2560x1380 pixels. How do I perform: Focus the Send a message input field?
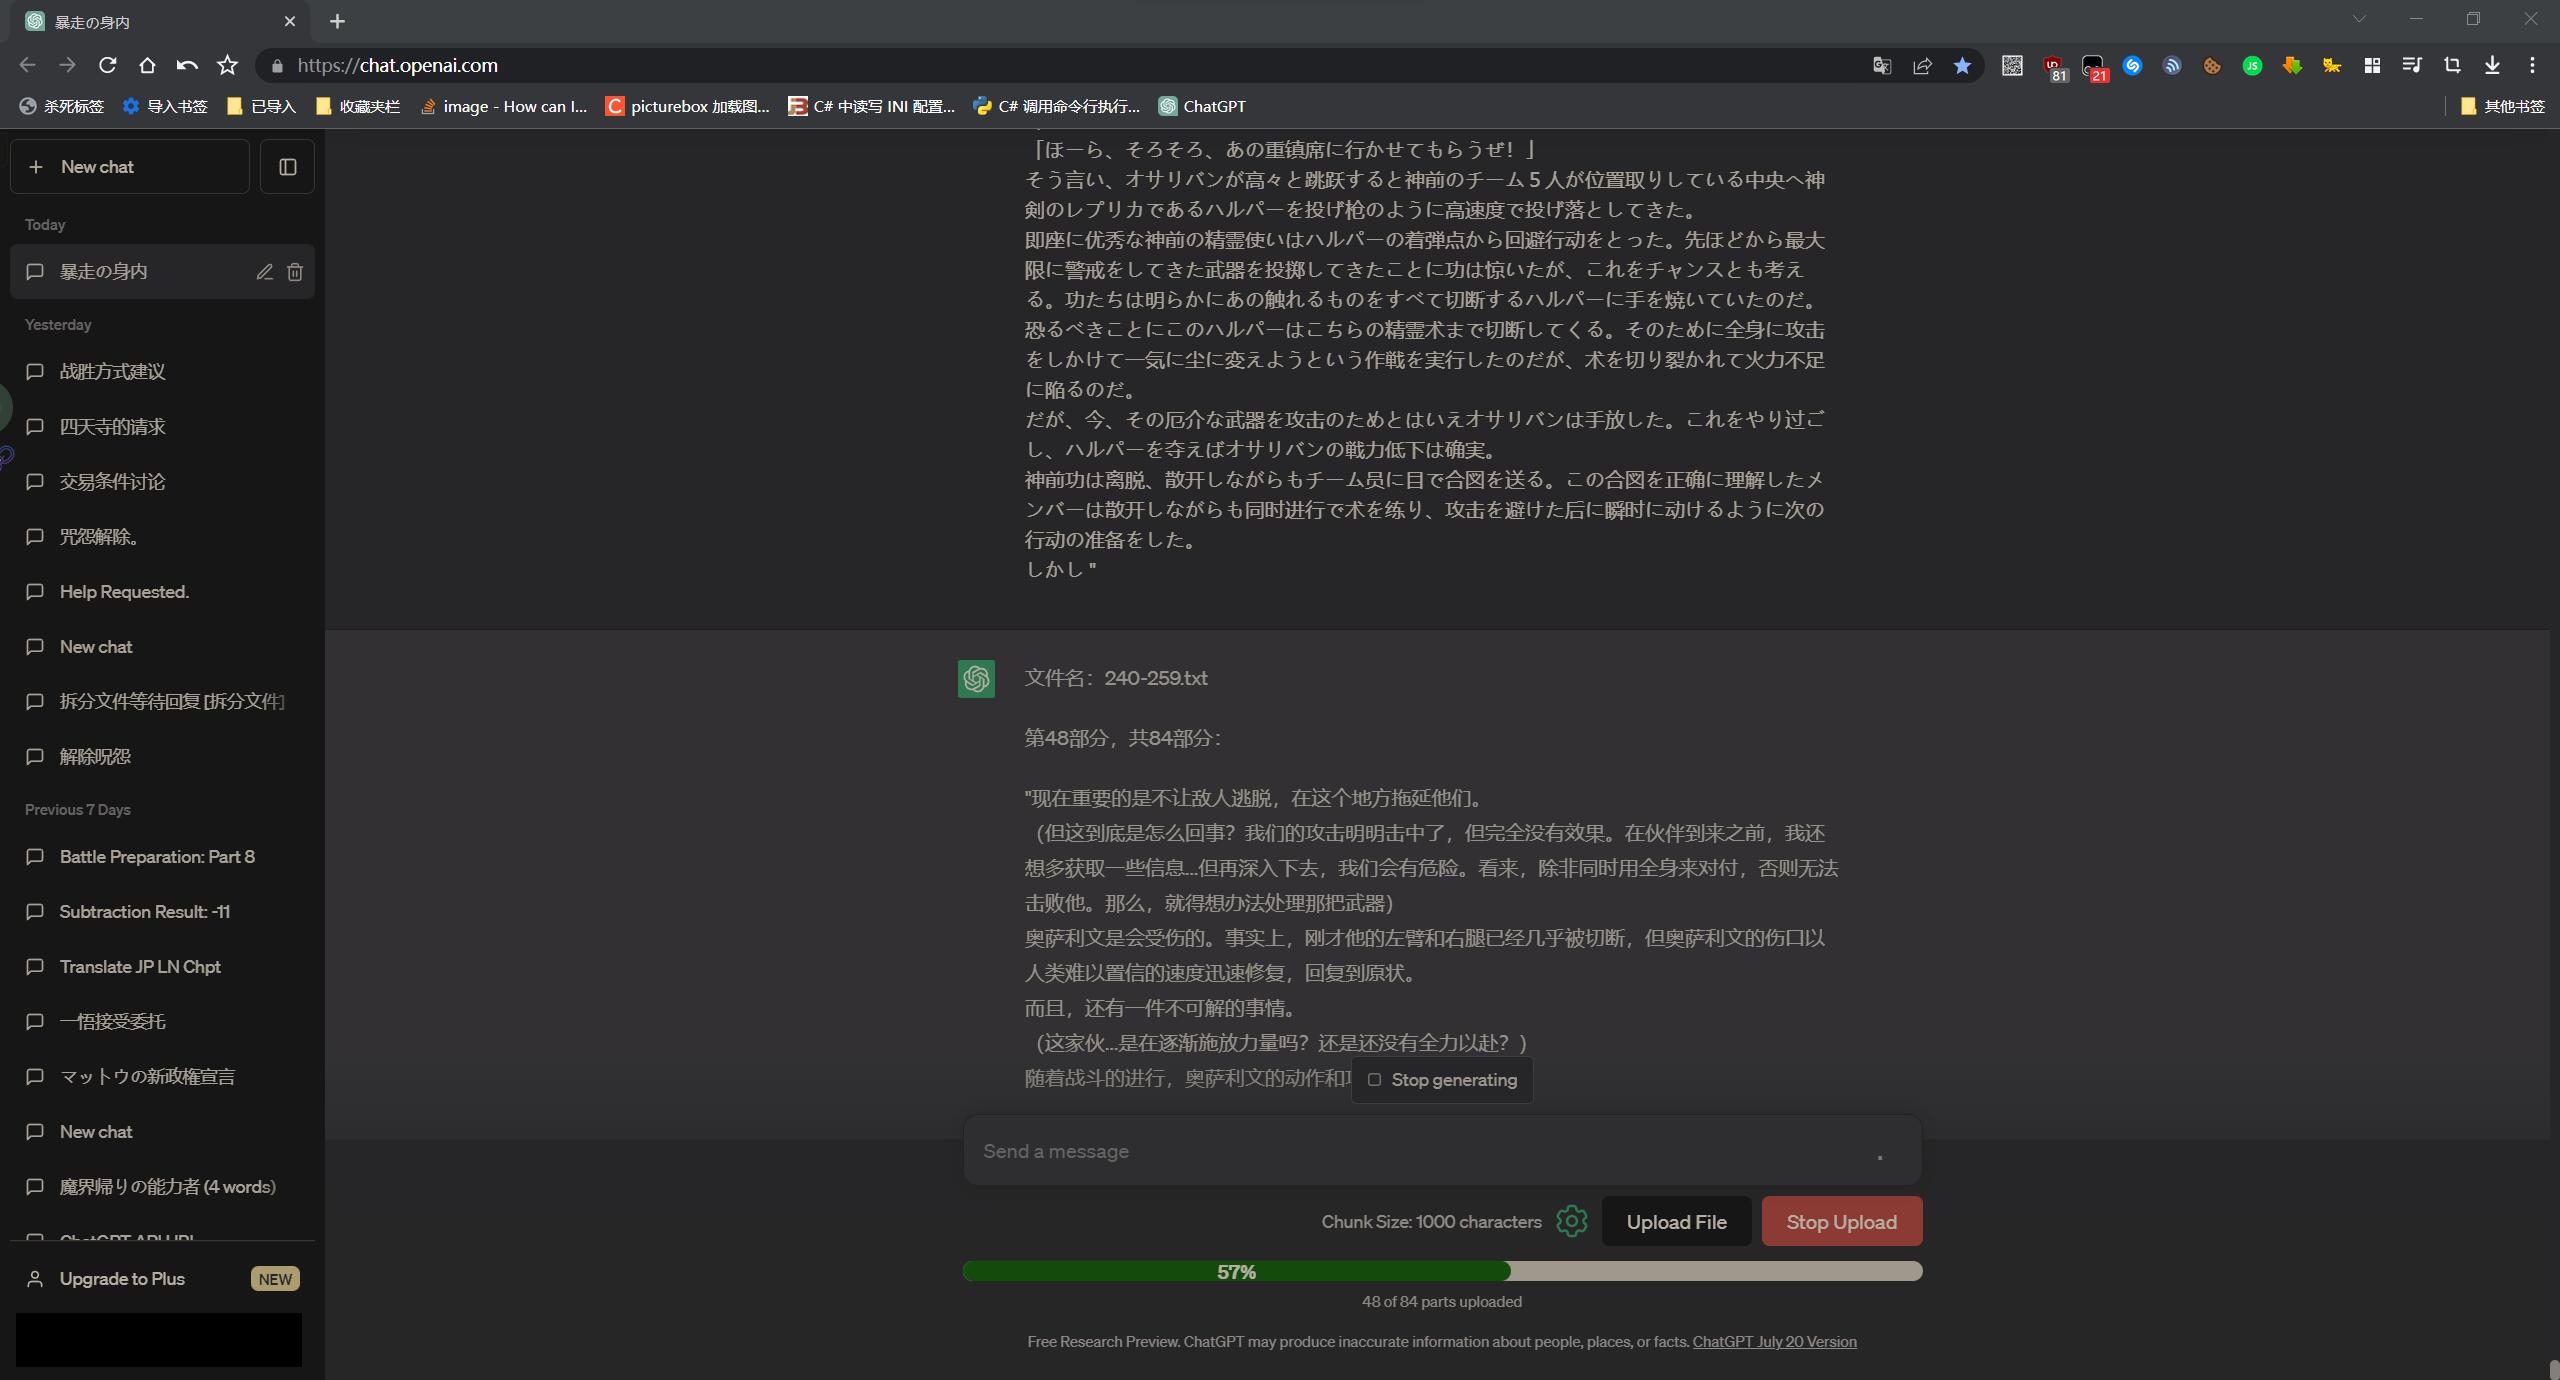[1420, 1151]
